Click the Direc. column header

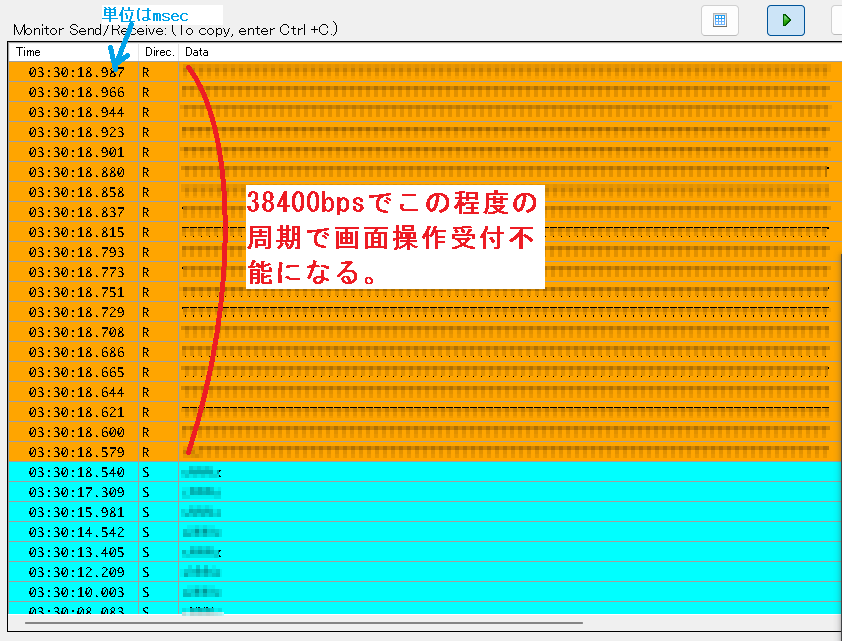(159, 51)
